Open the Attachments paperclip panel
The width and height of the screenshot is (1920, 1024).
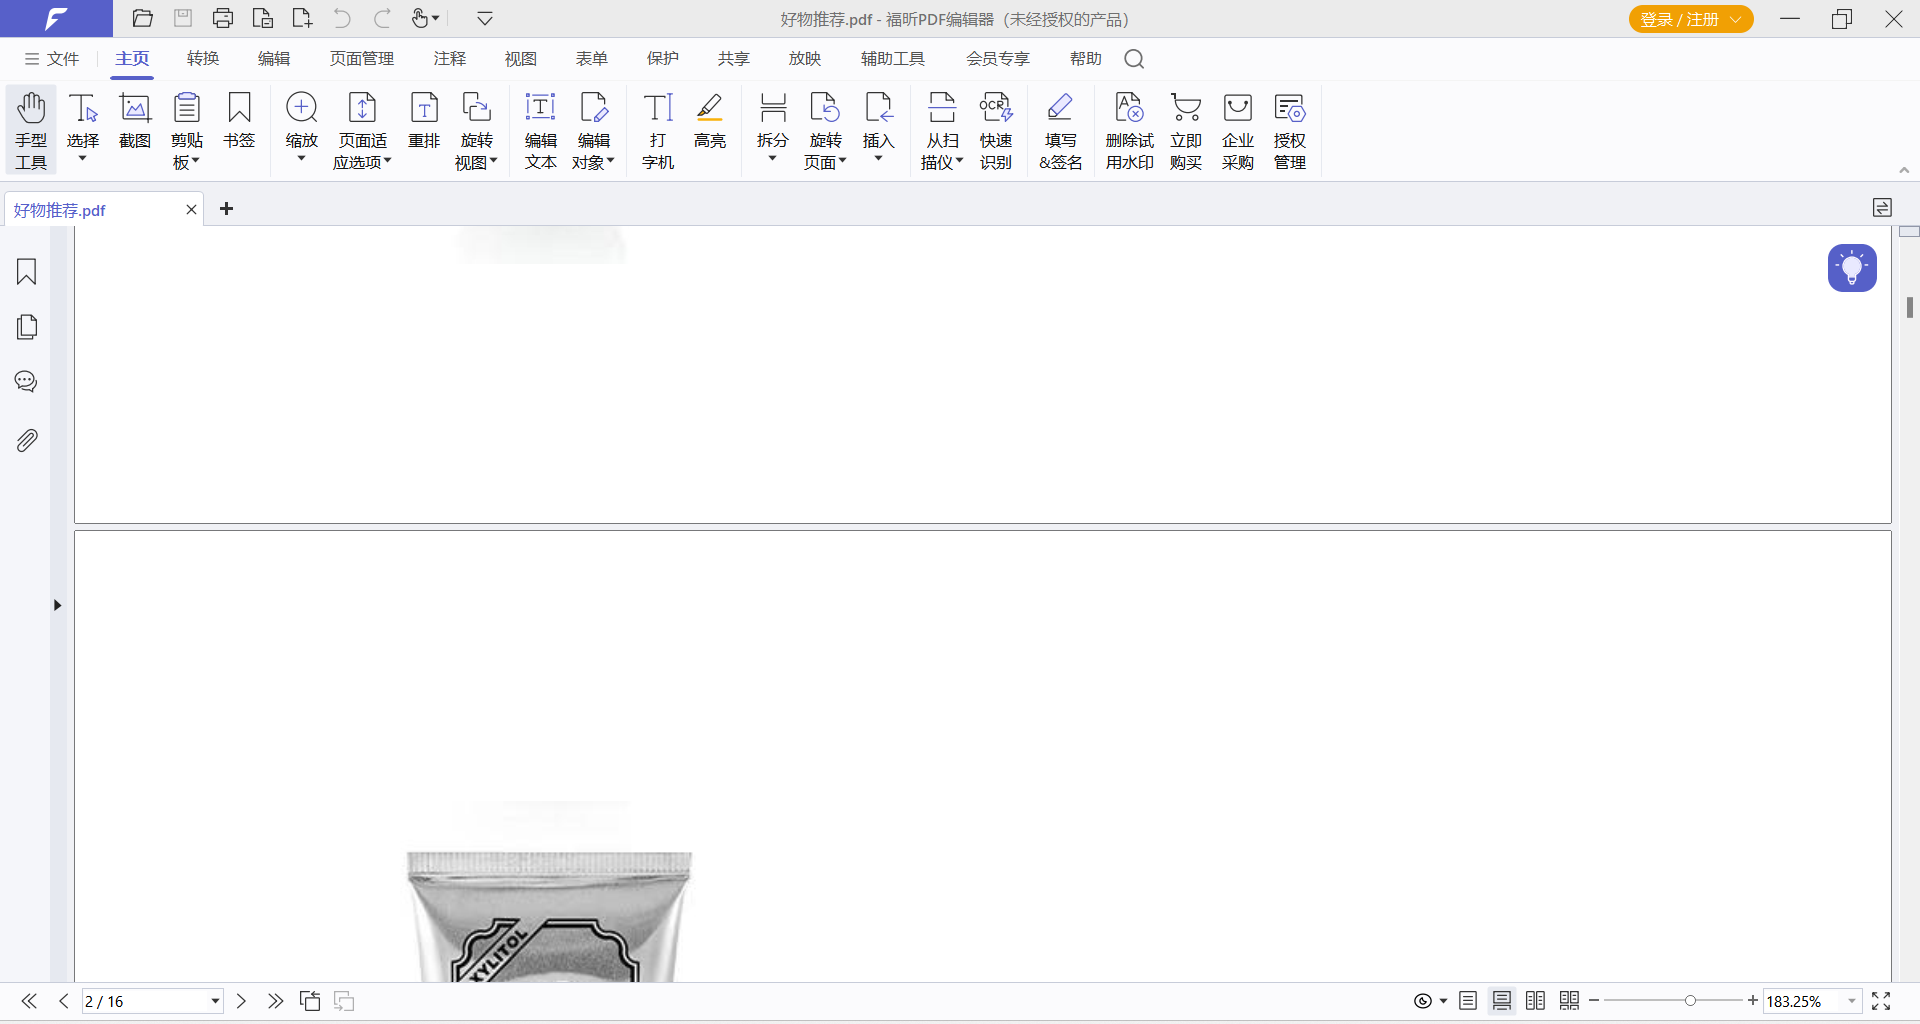(27, 440)
